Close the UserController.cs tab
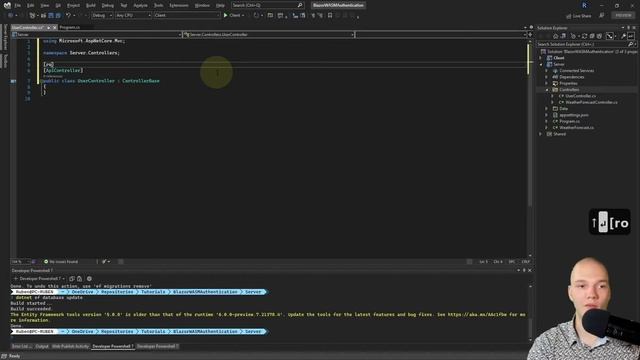 (x=55, y=27)
